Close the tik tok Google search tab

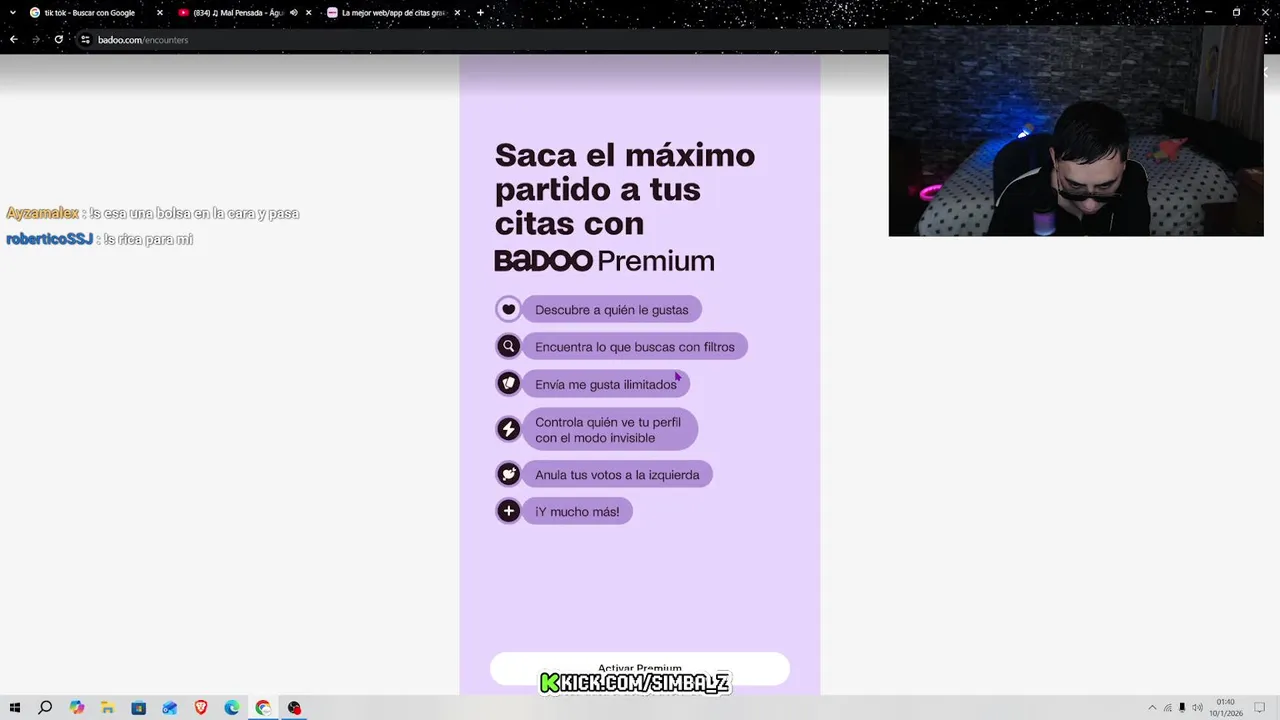tap(159, 13)
